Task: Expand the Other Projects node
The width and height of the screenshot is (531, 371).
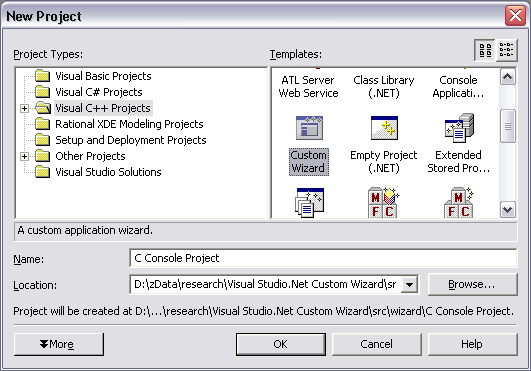Action: click(24, 156)
